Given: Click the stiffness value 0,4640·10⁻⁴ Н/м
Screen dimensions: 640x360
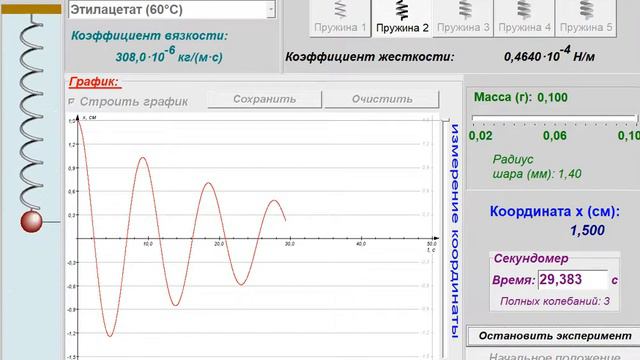Looking at the screenshot, I should [x=549, y=56].
